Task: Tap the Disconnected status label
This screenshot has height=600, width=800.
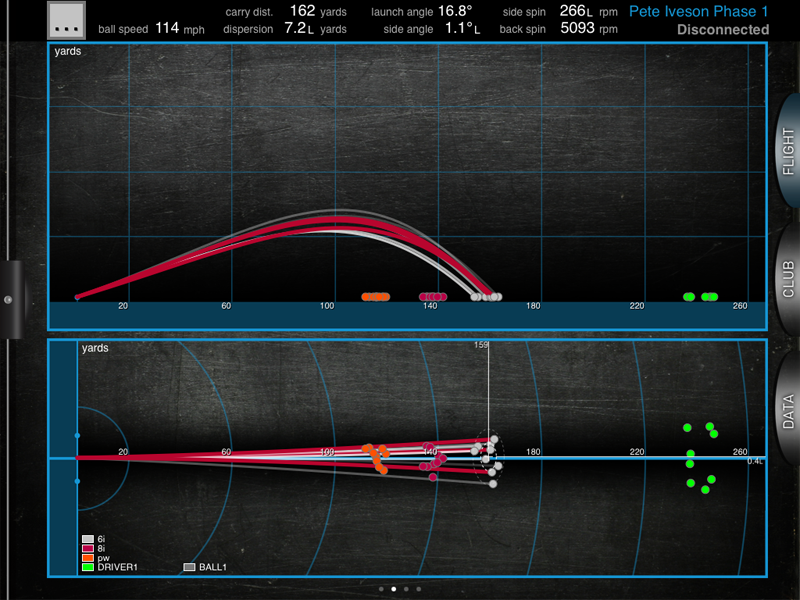Action: click(721, 29)
